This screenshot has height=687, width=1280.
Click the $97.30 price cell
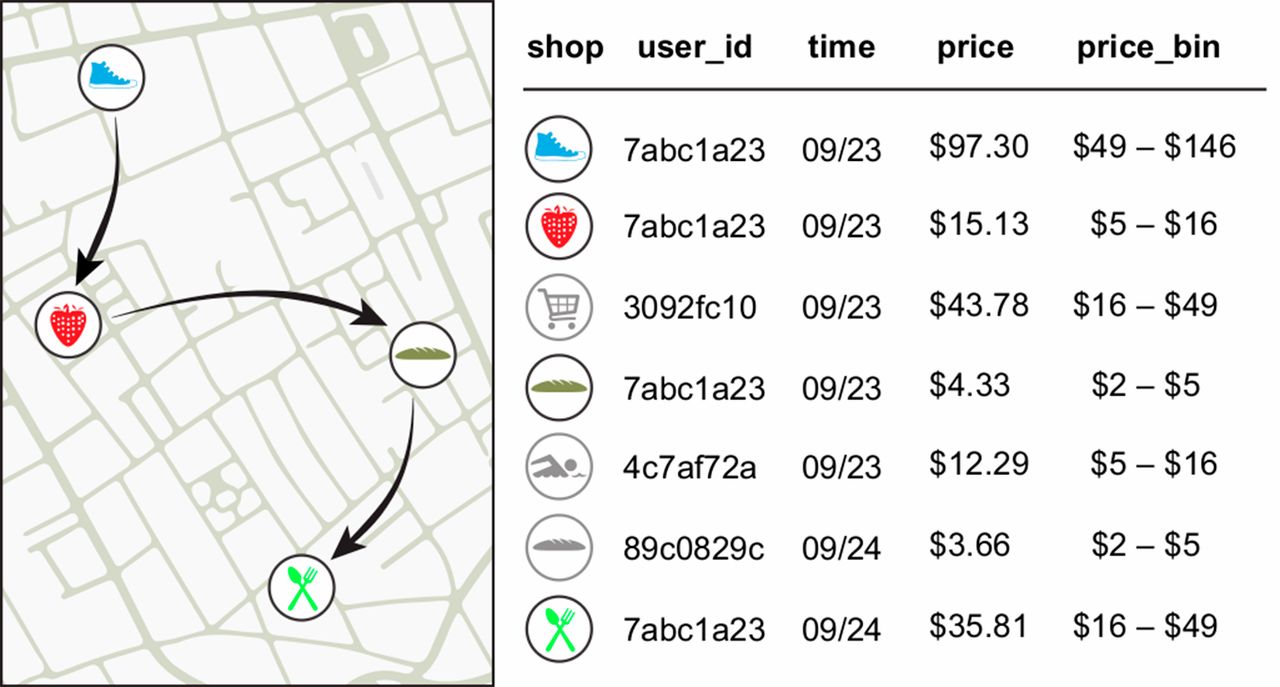978,148
